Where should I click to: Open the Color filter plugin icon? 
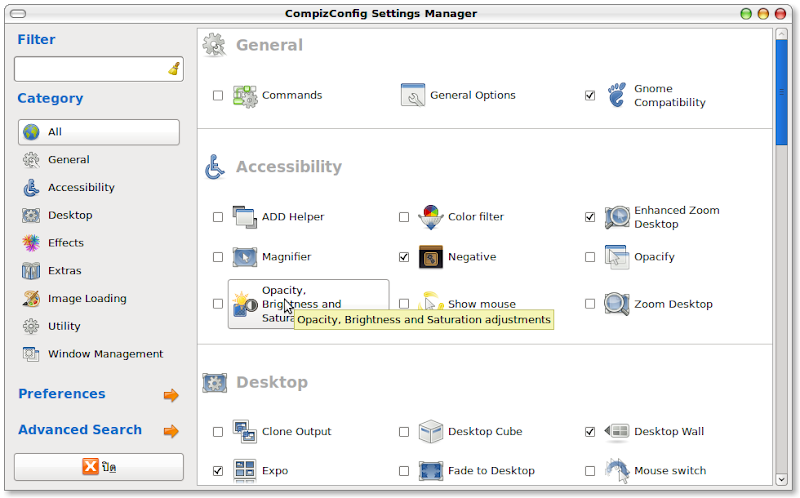point(431,217)
